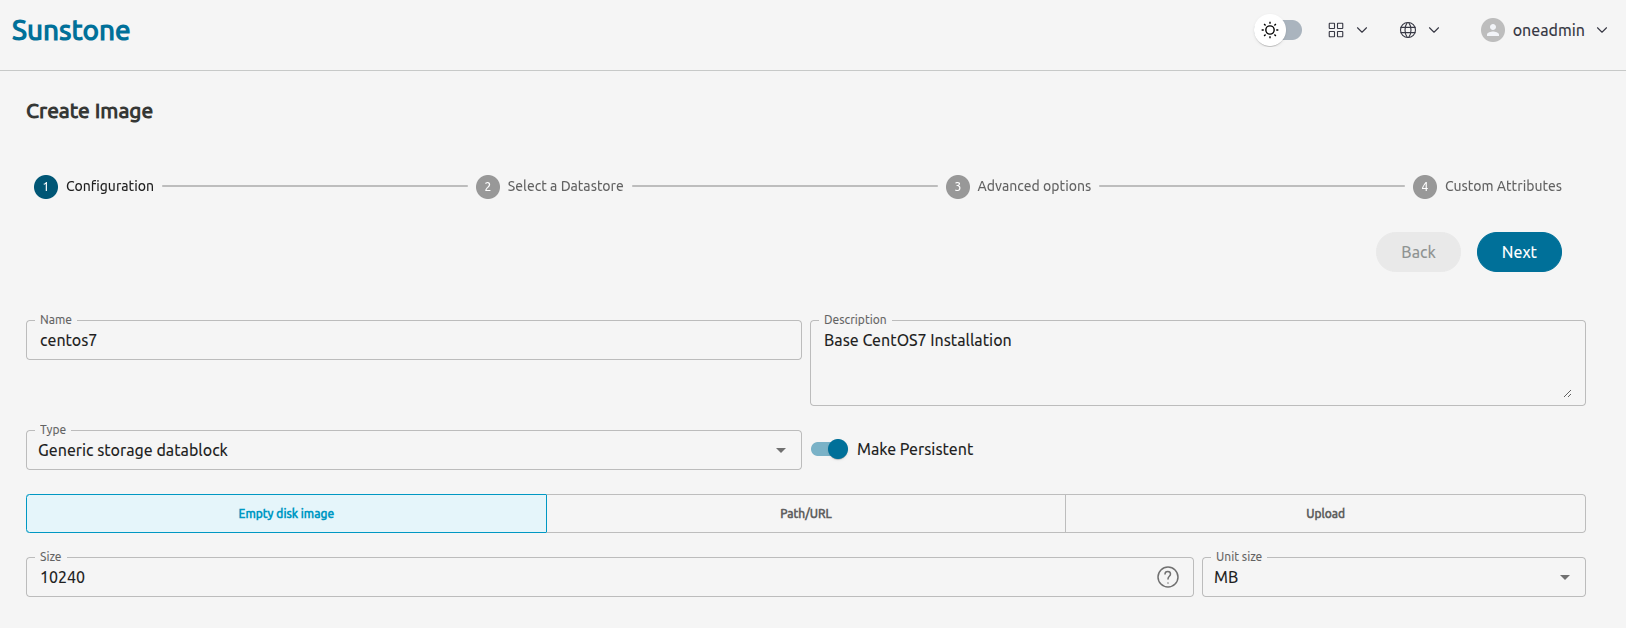
Task: Click the oneadmin username text
Action: pos(1548,30)
